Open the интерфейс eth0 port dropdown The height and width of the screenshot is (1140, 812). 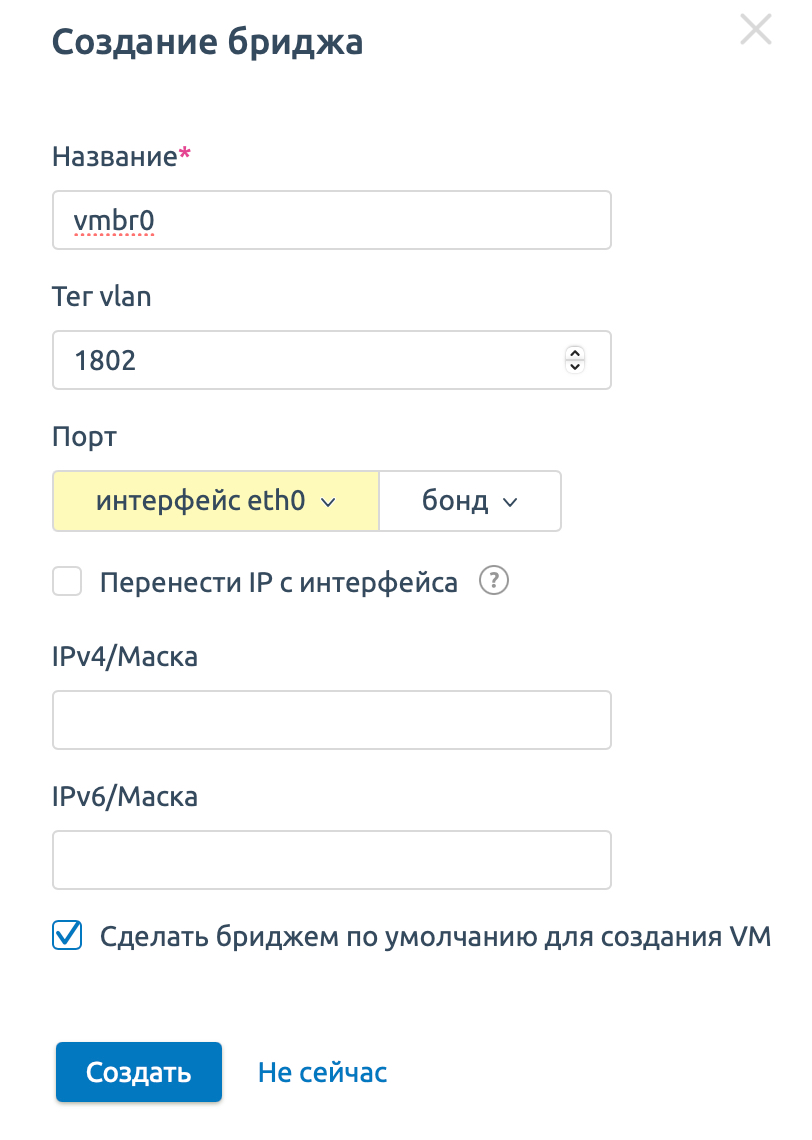[x=216, y=501]
